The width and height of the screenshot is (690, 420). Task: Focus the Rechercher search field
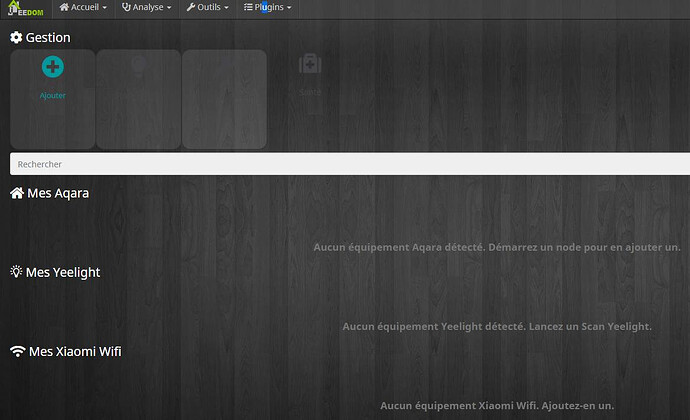pos(350,164)
